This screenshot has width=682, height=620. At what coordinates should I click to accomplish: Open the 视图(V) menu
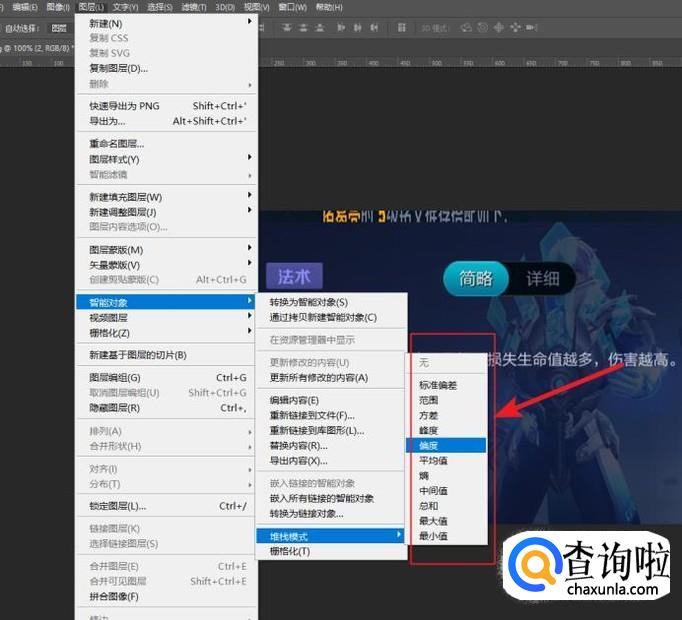pyautogui.click(x=257, y=7)
